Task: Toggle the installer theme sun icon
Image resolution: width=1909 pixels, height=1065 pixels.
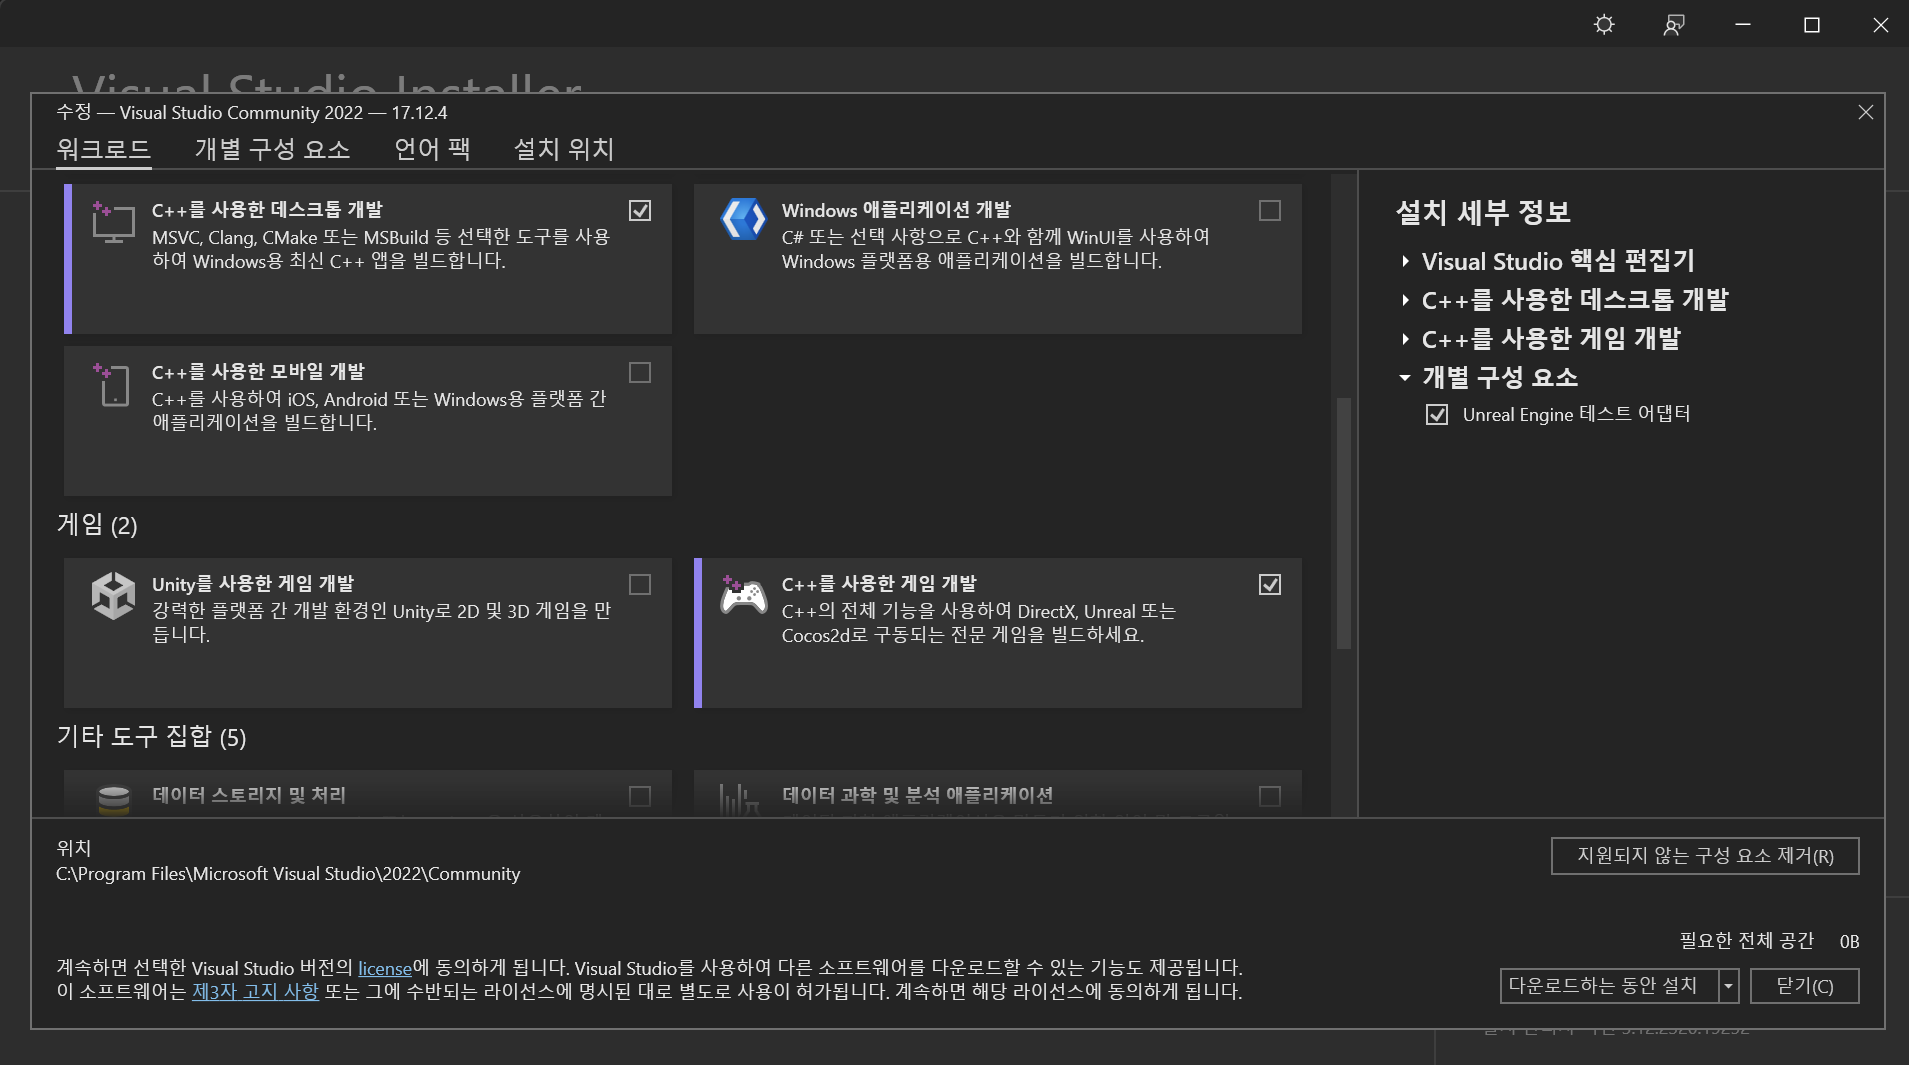Action: coord(1604,24)
